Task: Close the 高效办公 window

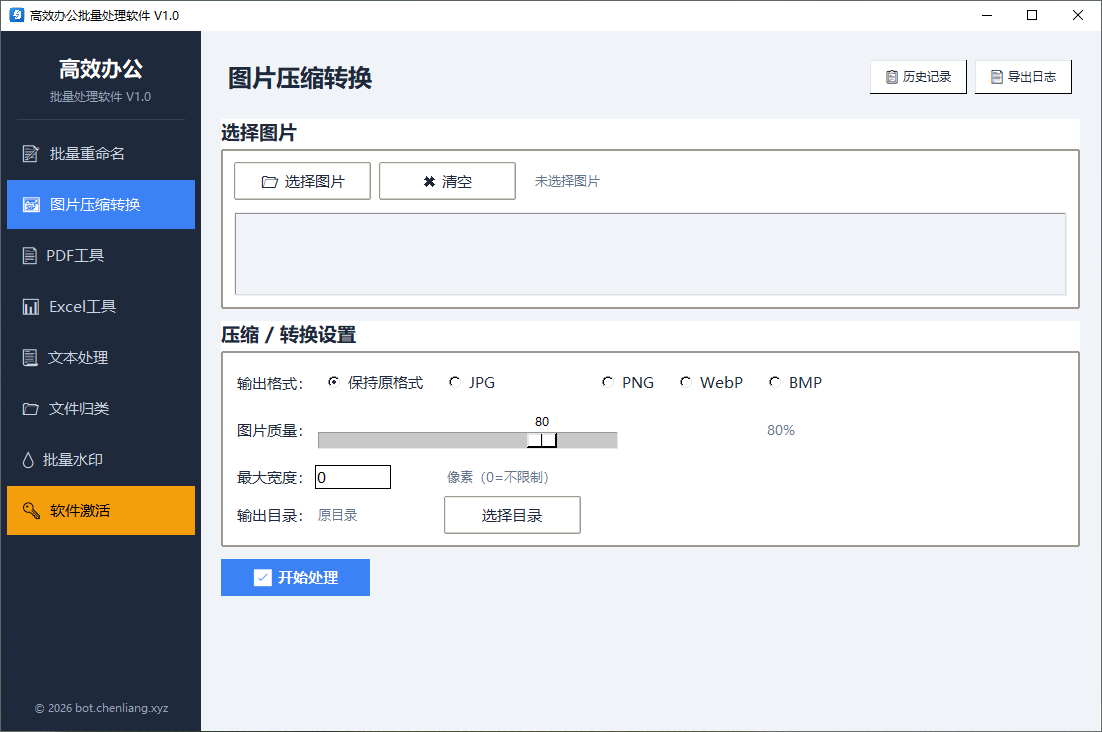Action: pyautogui.click(x=1077, y=15)
